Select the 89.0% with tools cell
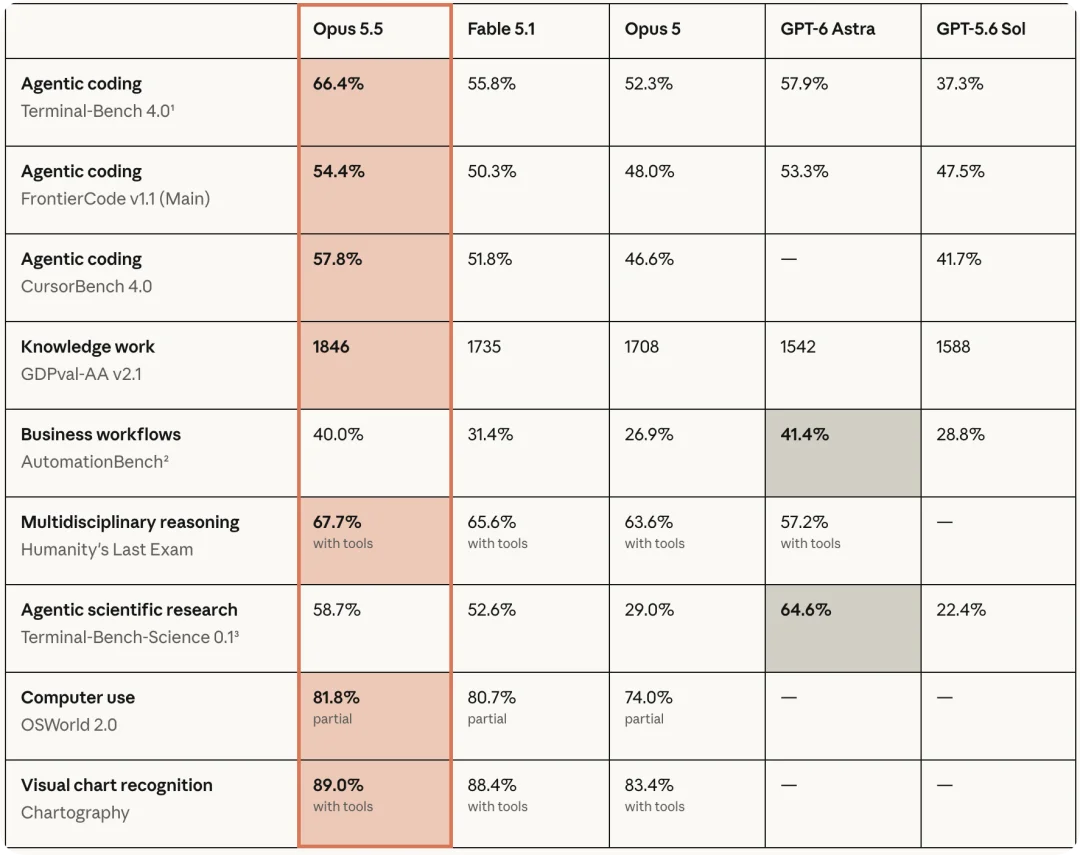The image size is (1080, 855). click(x=375, y=803)
